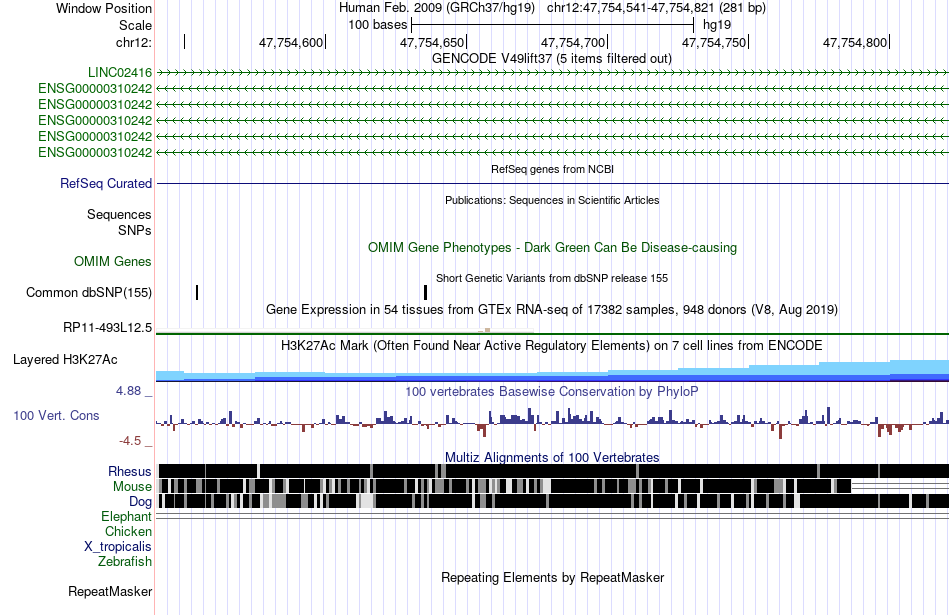Click the thin dbSNP variant mark near track start

coord(197,293)
